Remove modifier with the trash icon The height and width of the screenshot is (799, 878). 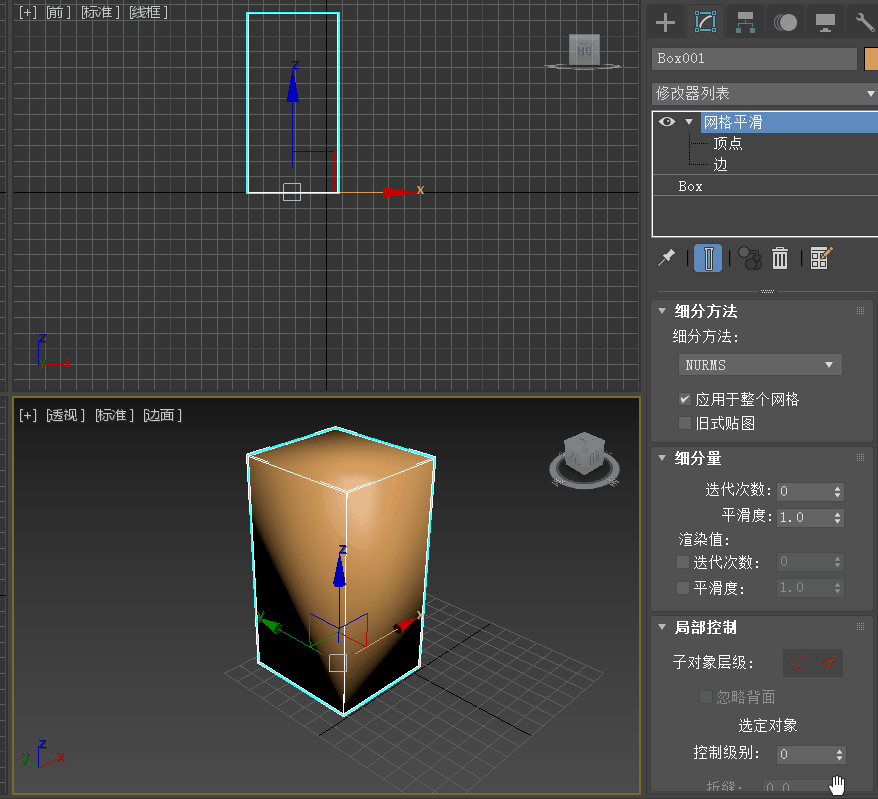[780, 258]
